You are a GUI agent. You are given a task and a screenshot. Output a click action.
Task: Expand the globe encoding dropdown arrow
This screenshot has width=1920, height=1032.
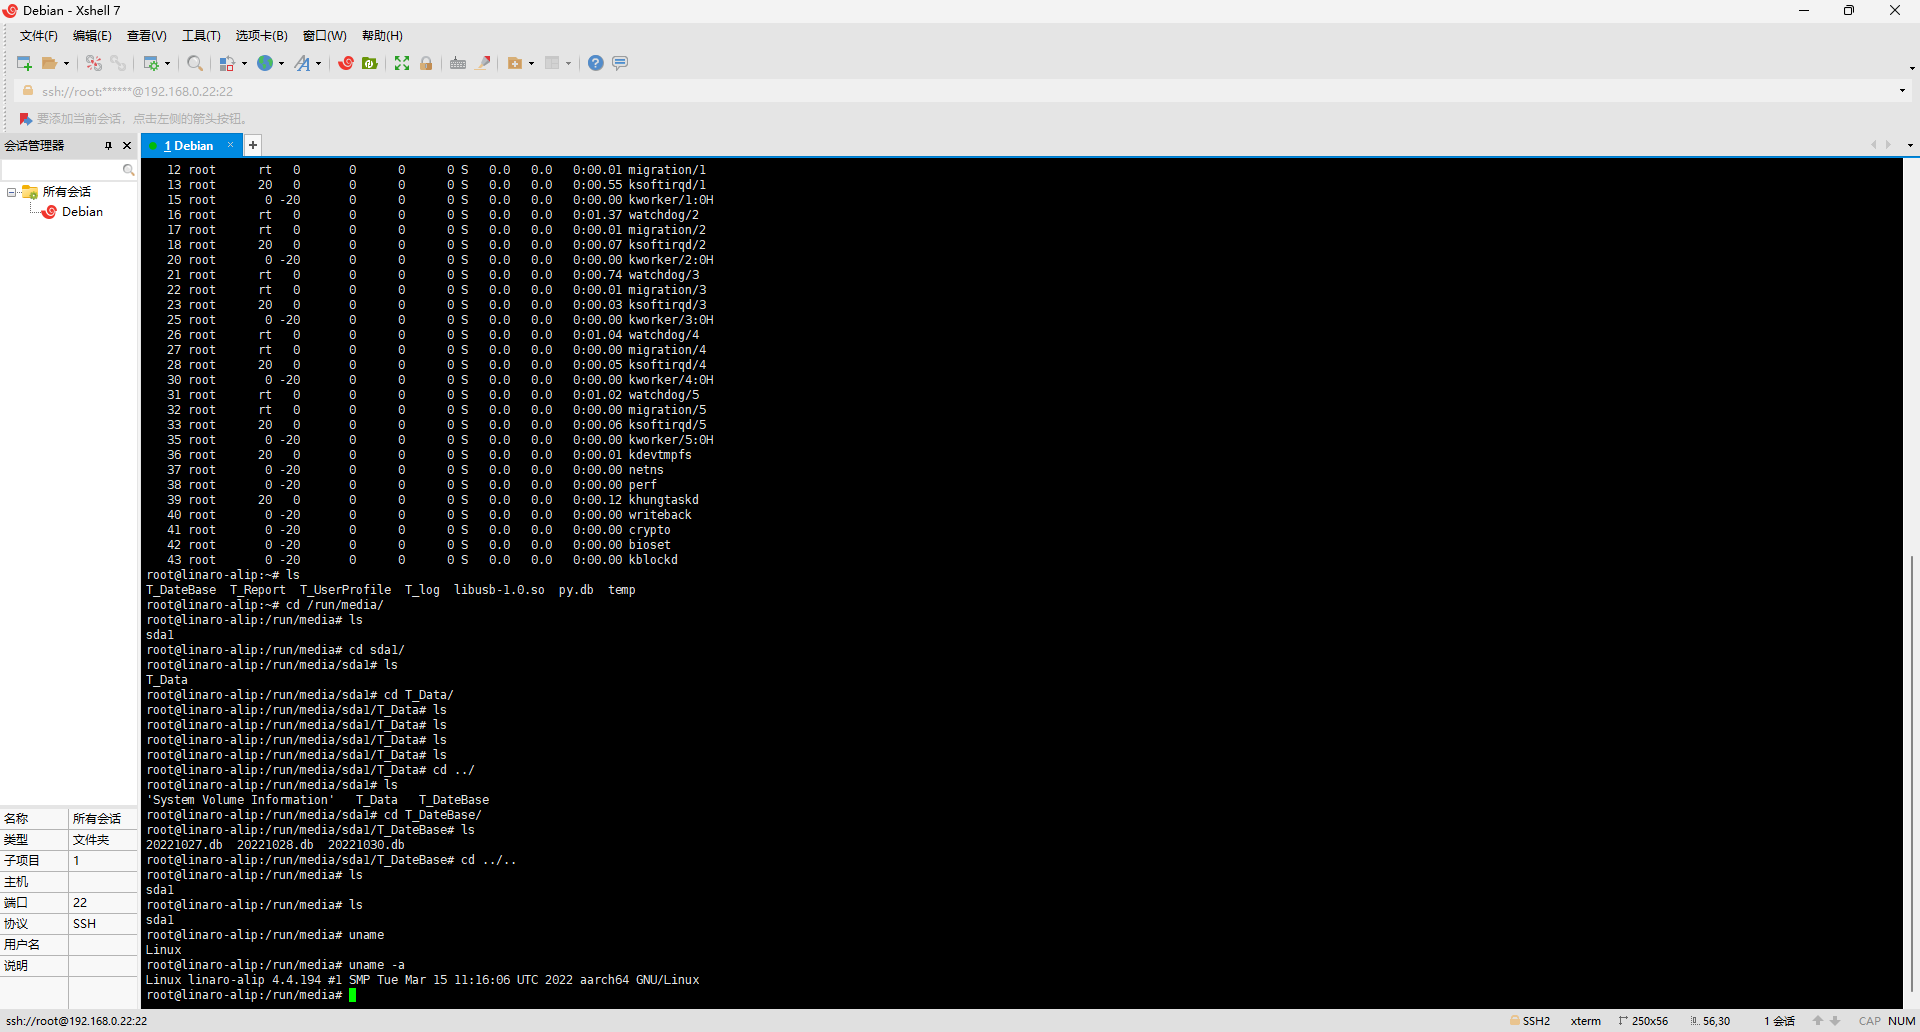[281, 63]
